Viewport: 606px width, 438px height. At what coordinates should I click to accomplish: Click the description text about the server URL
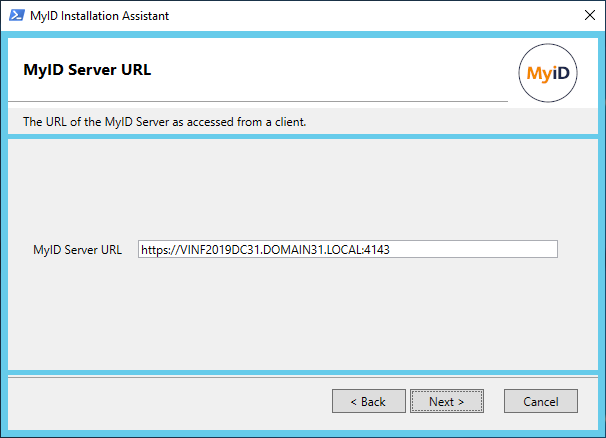pyautogui.click(x=164, y=122)
